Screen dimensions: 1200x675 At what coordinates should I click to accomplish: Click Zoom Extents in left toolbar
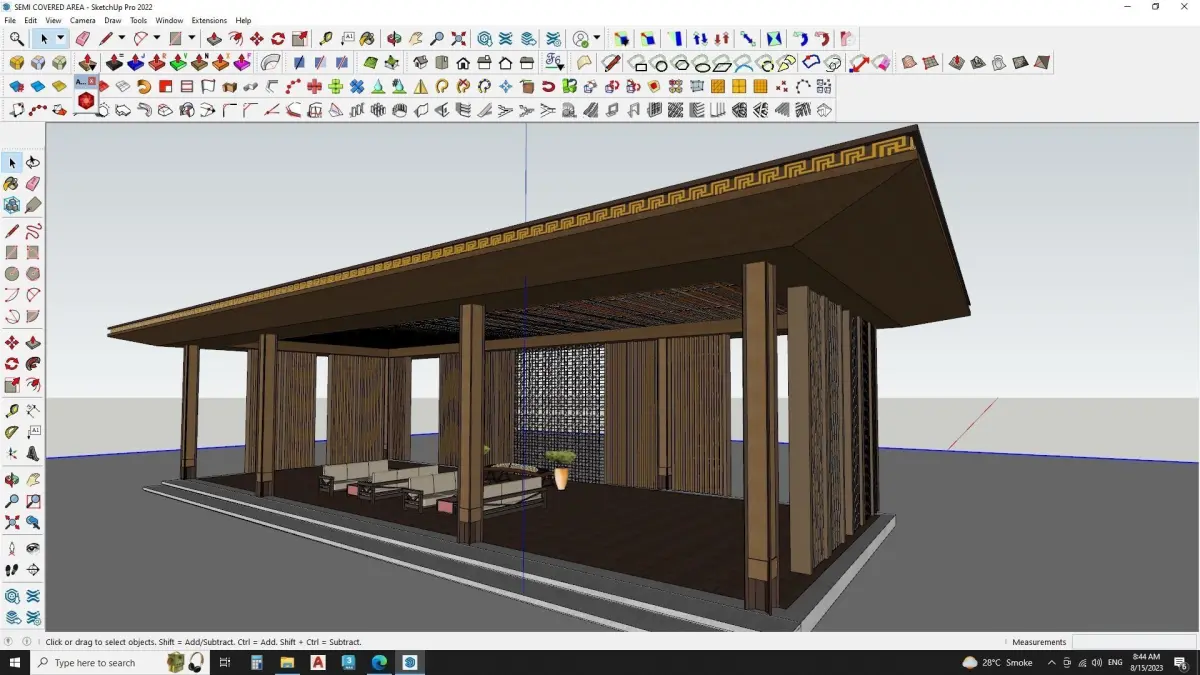(x=12, y=522)
